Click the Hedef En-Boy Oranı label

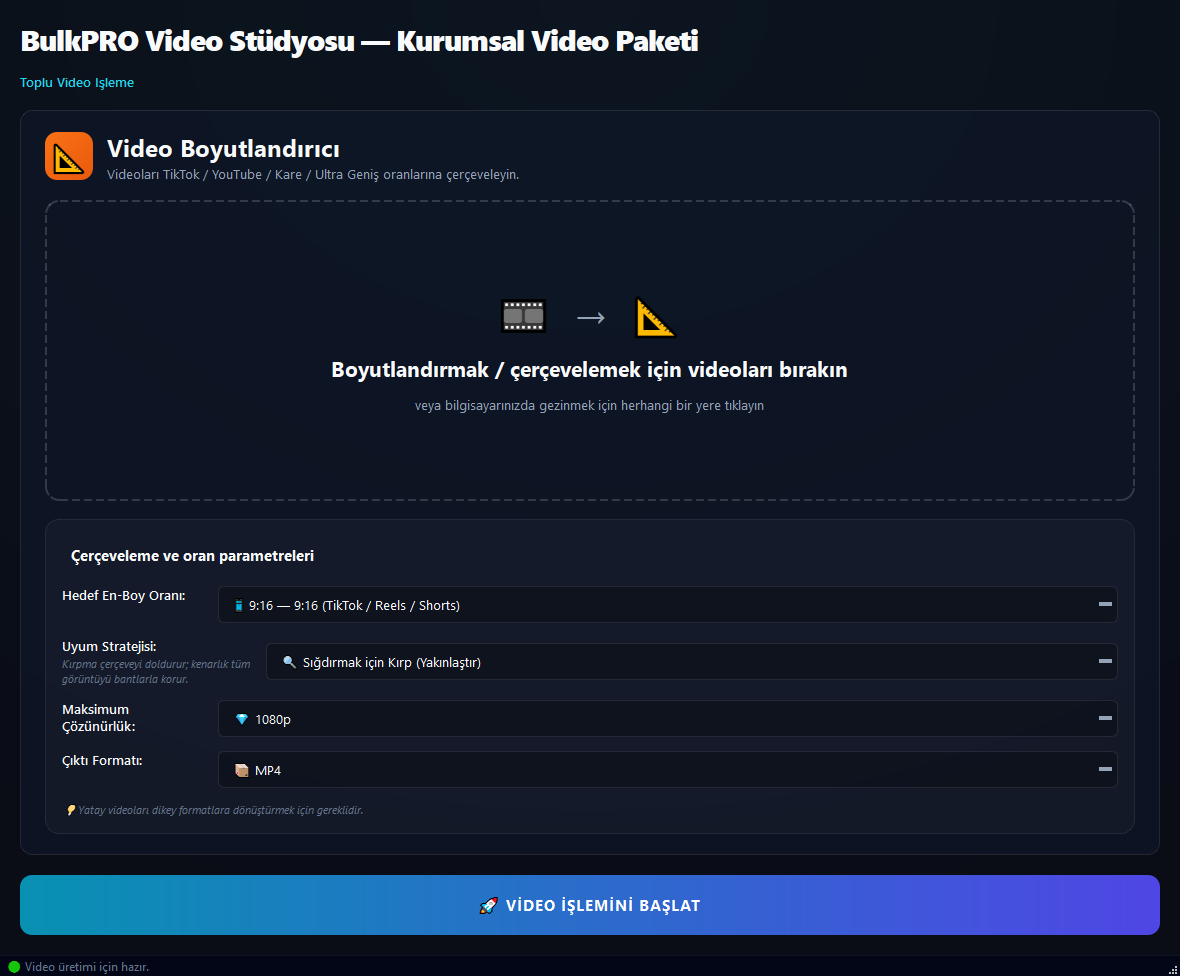[123, 595]
